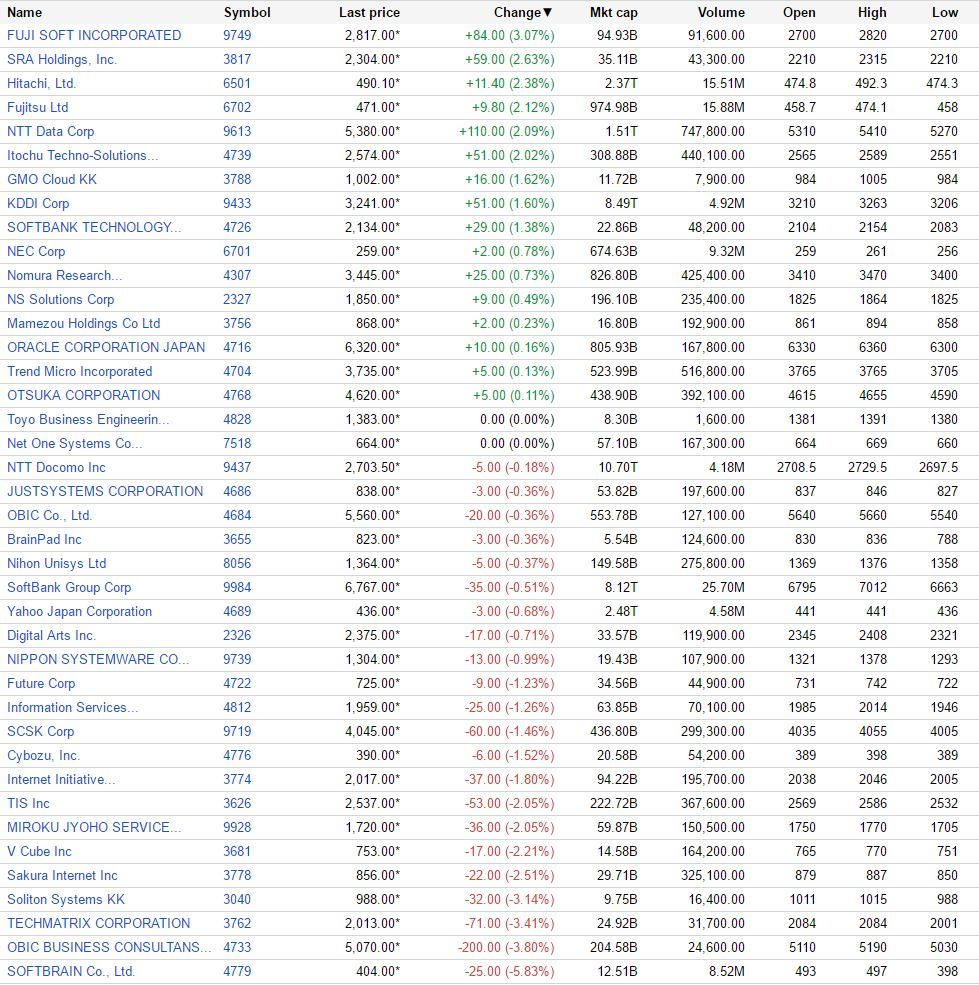This screenshot has width=979, height=985.
Task: Open Future Corp link
Action: (x=41, y=683)
